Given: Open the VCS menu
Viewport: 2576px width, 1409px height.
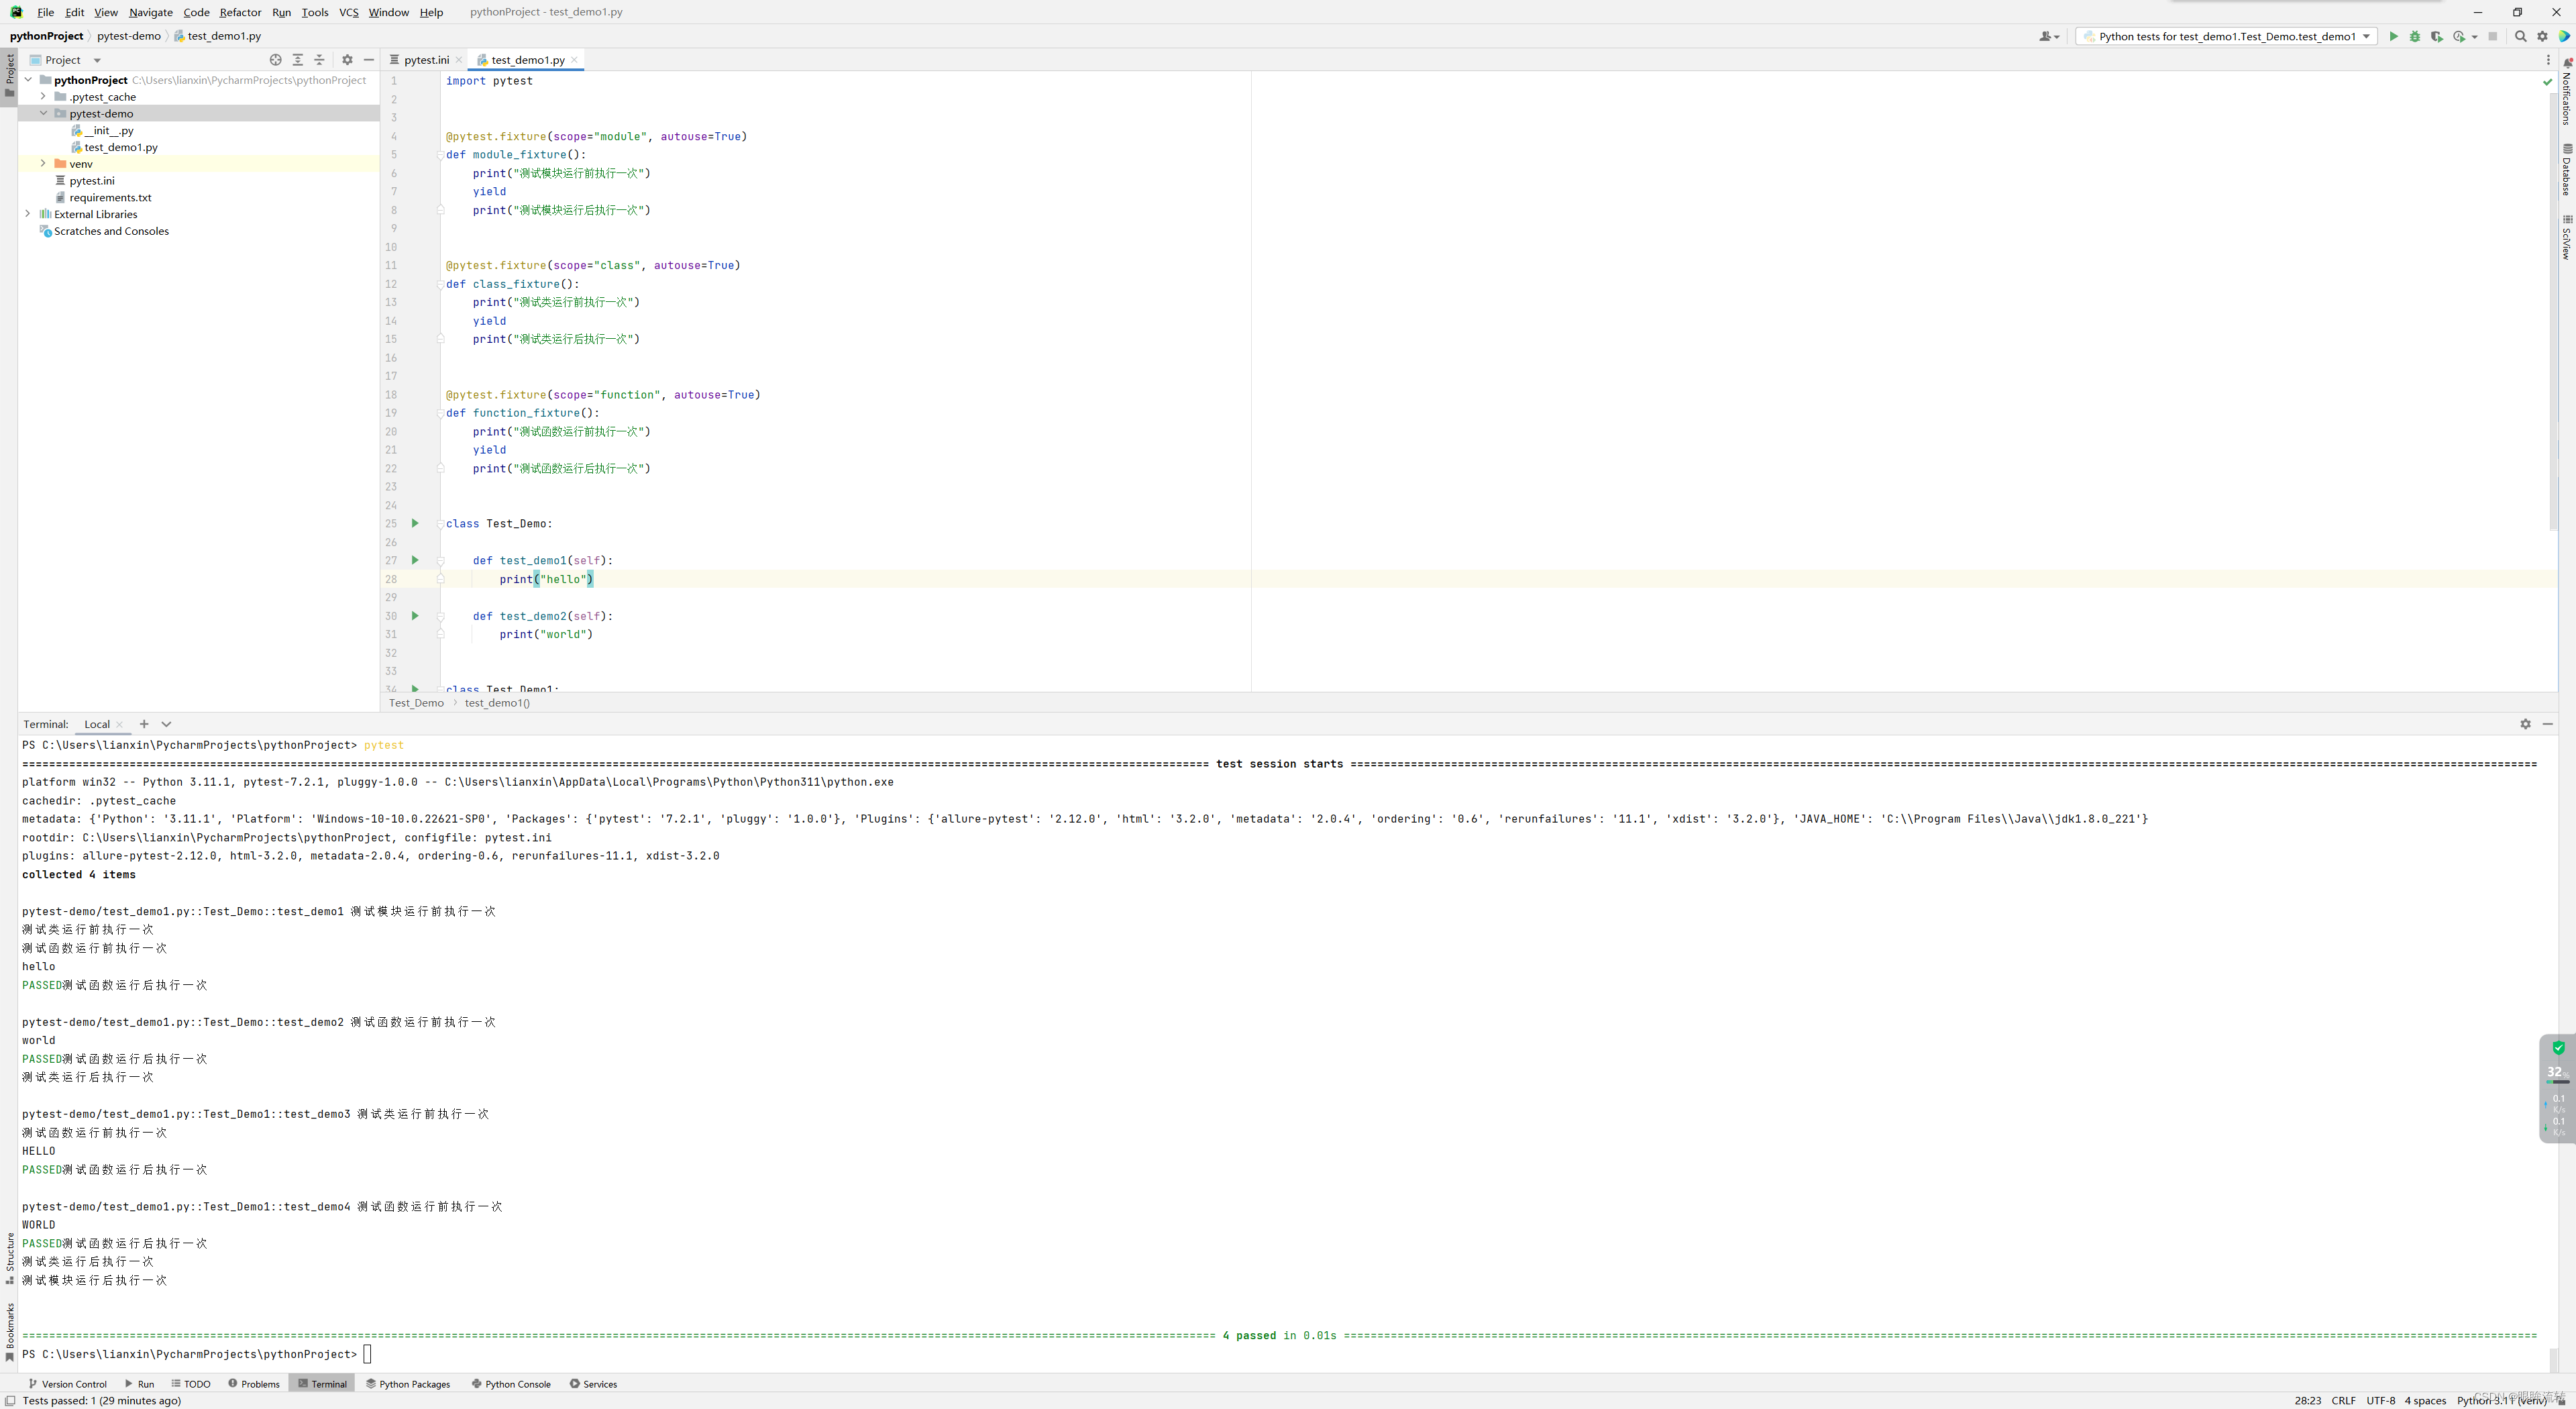Looking at the screenshot, I should click(348, 12).
